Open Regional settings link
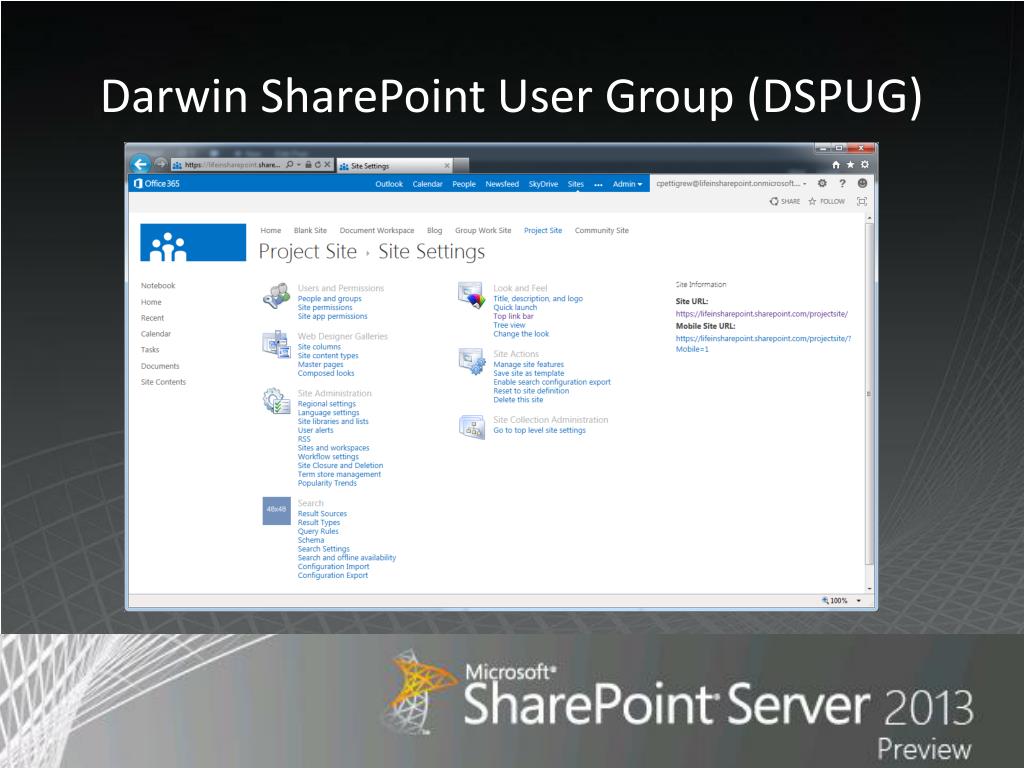The width and height of the screenshot is (1024, 768). pyautogui.click(x=327, y=404)
